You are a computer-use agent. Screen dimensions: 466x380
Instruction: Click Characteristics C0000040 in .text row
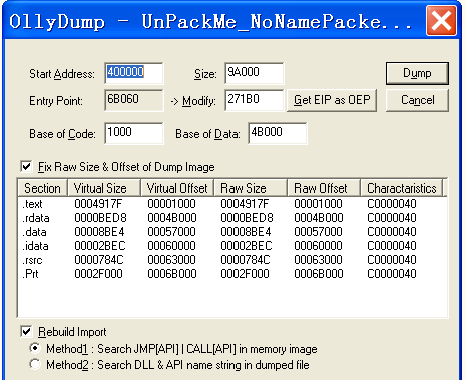[392, 204]
